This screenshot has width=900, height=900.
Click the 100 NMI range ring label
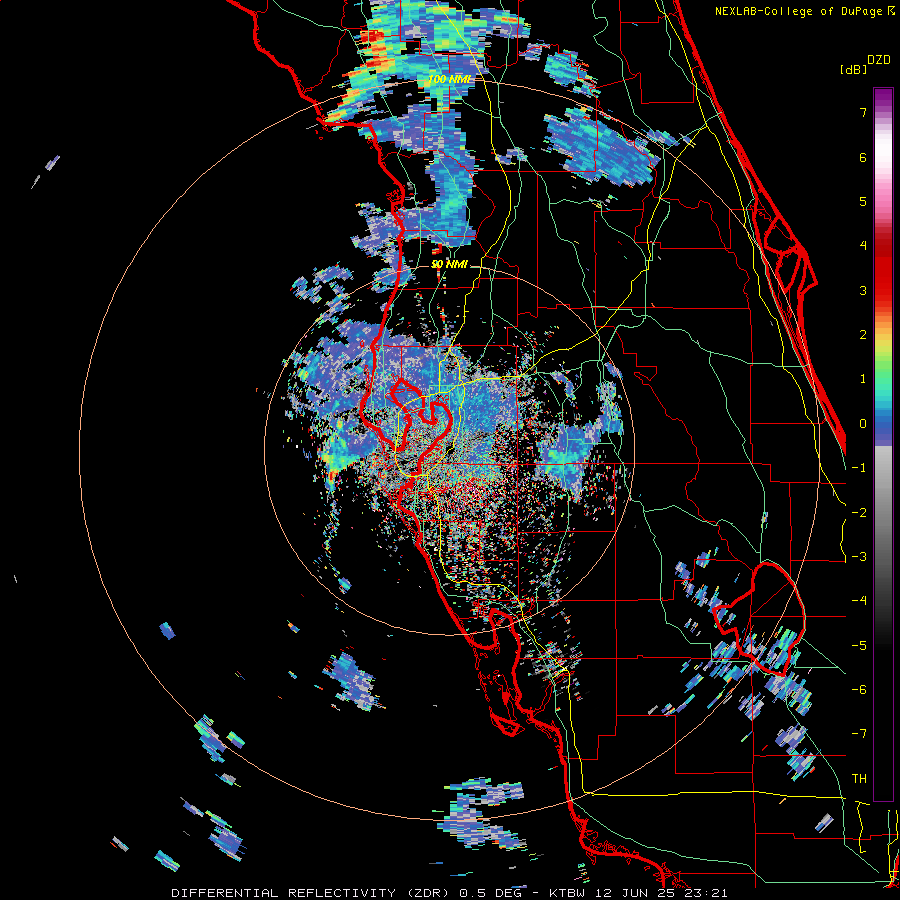(x=451, y=79)
